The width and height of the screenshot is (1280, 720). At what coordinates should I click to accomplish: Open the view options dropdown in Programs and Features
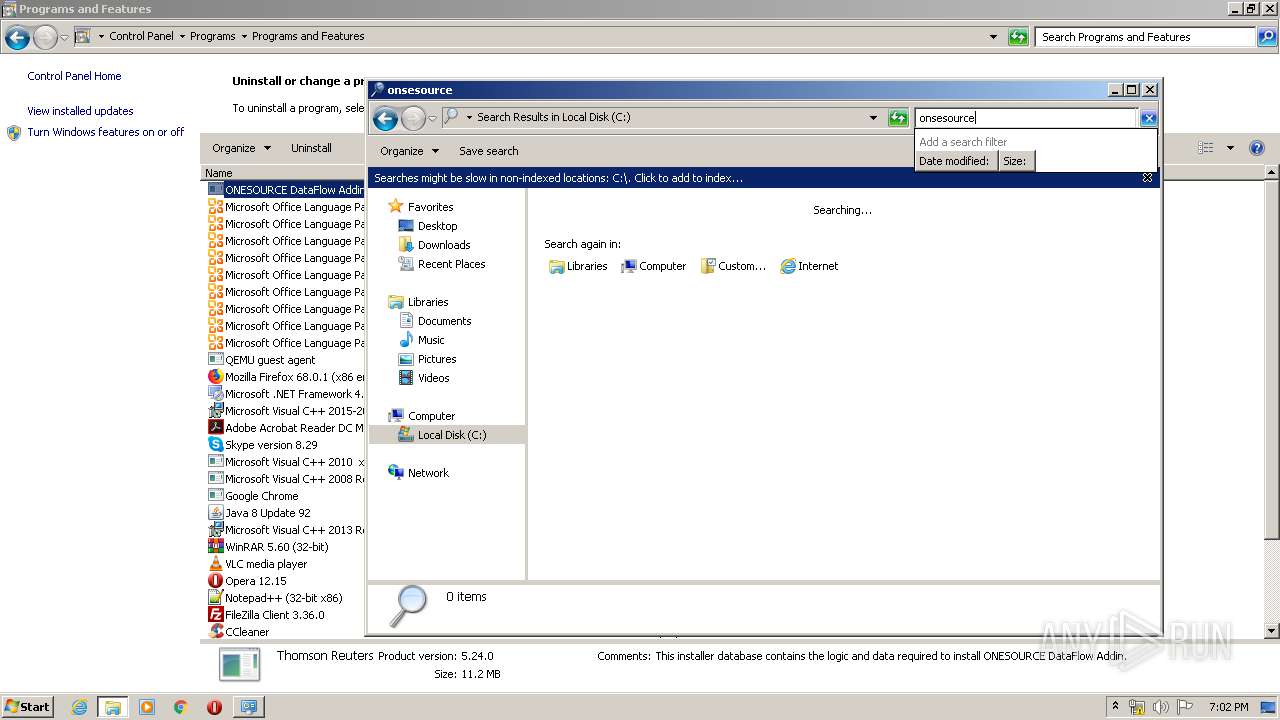point(1231,148)
